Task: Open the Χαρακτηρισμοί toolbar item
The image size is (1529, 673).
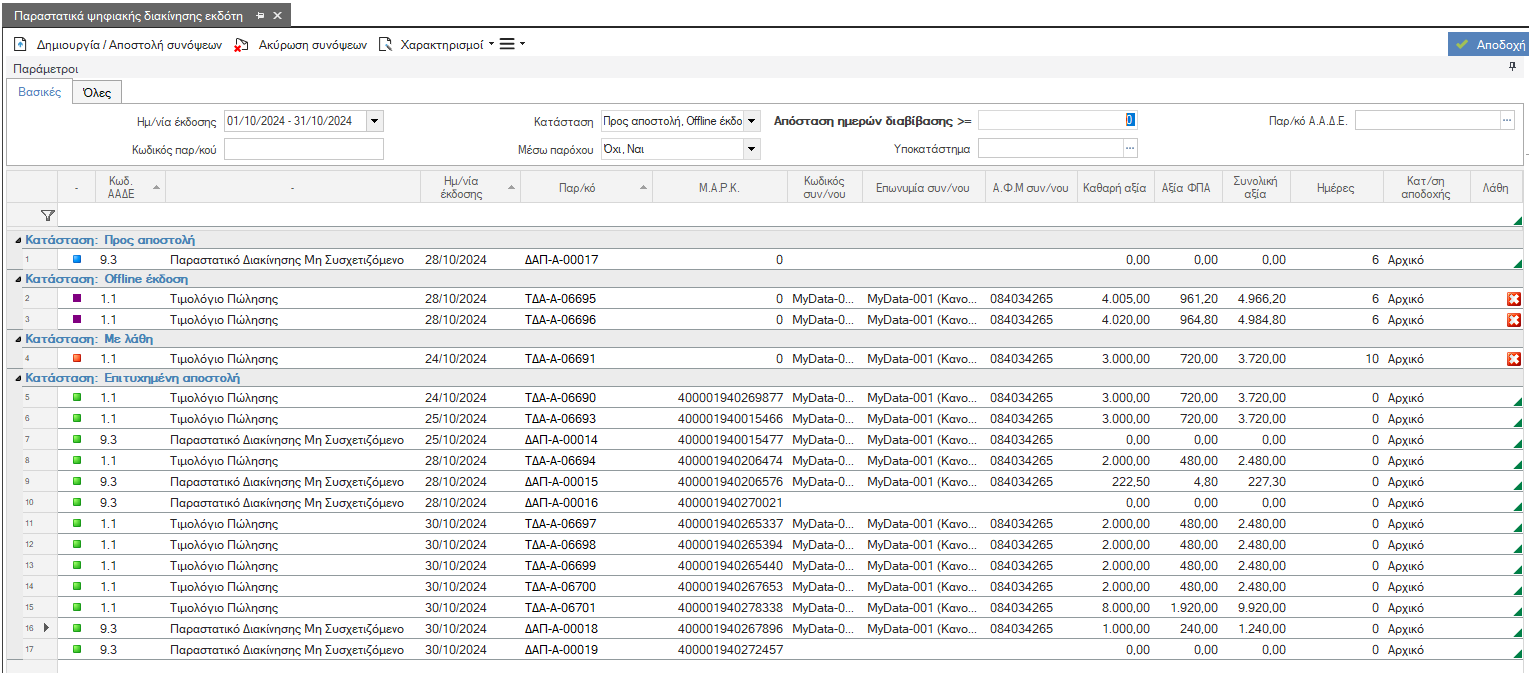Action: point(439,44)
